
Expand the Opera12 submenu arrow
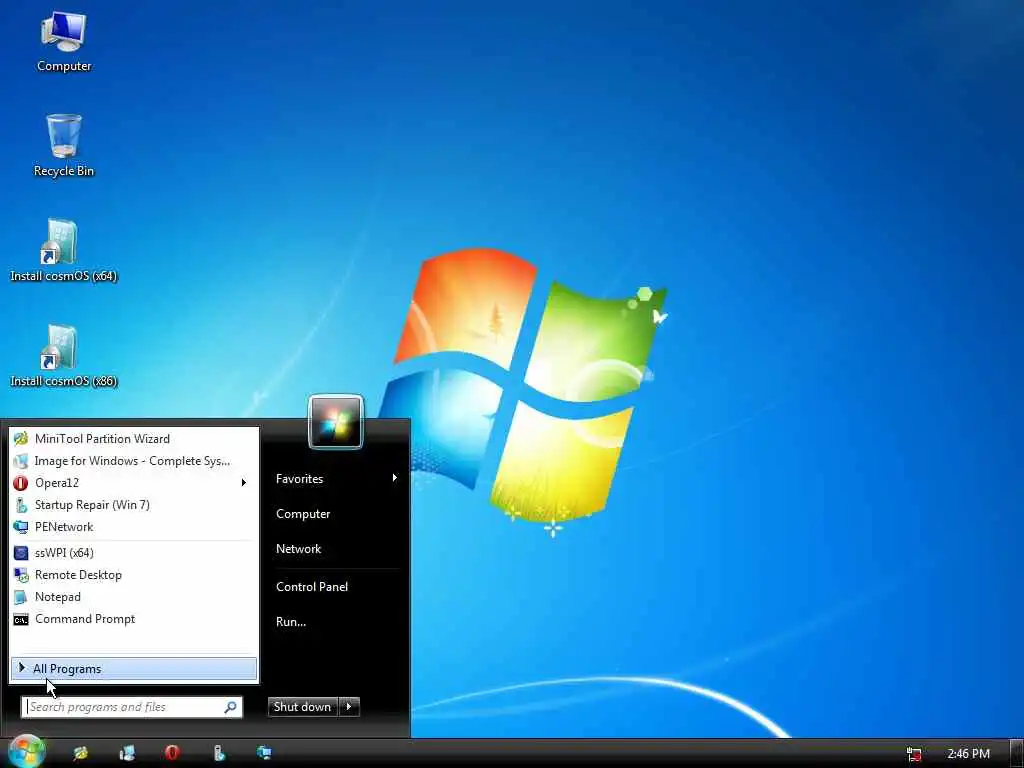pos(244,483)
